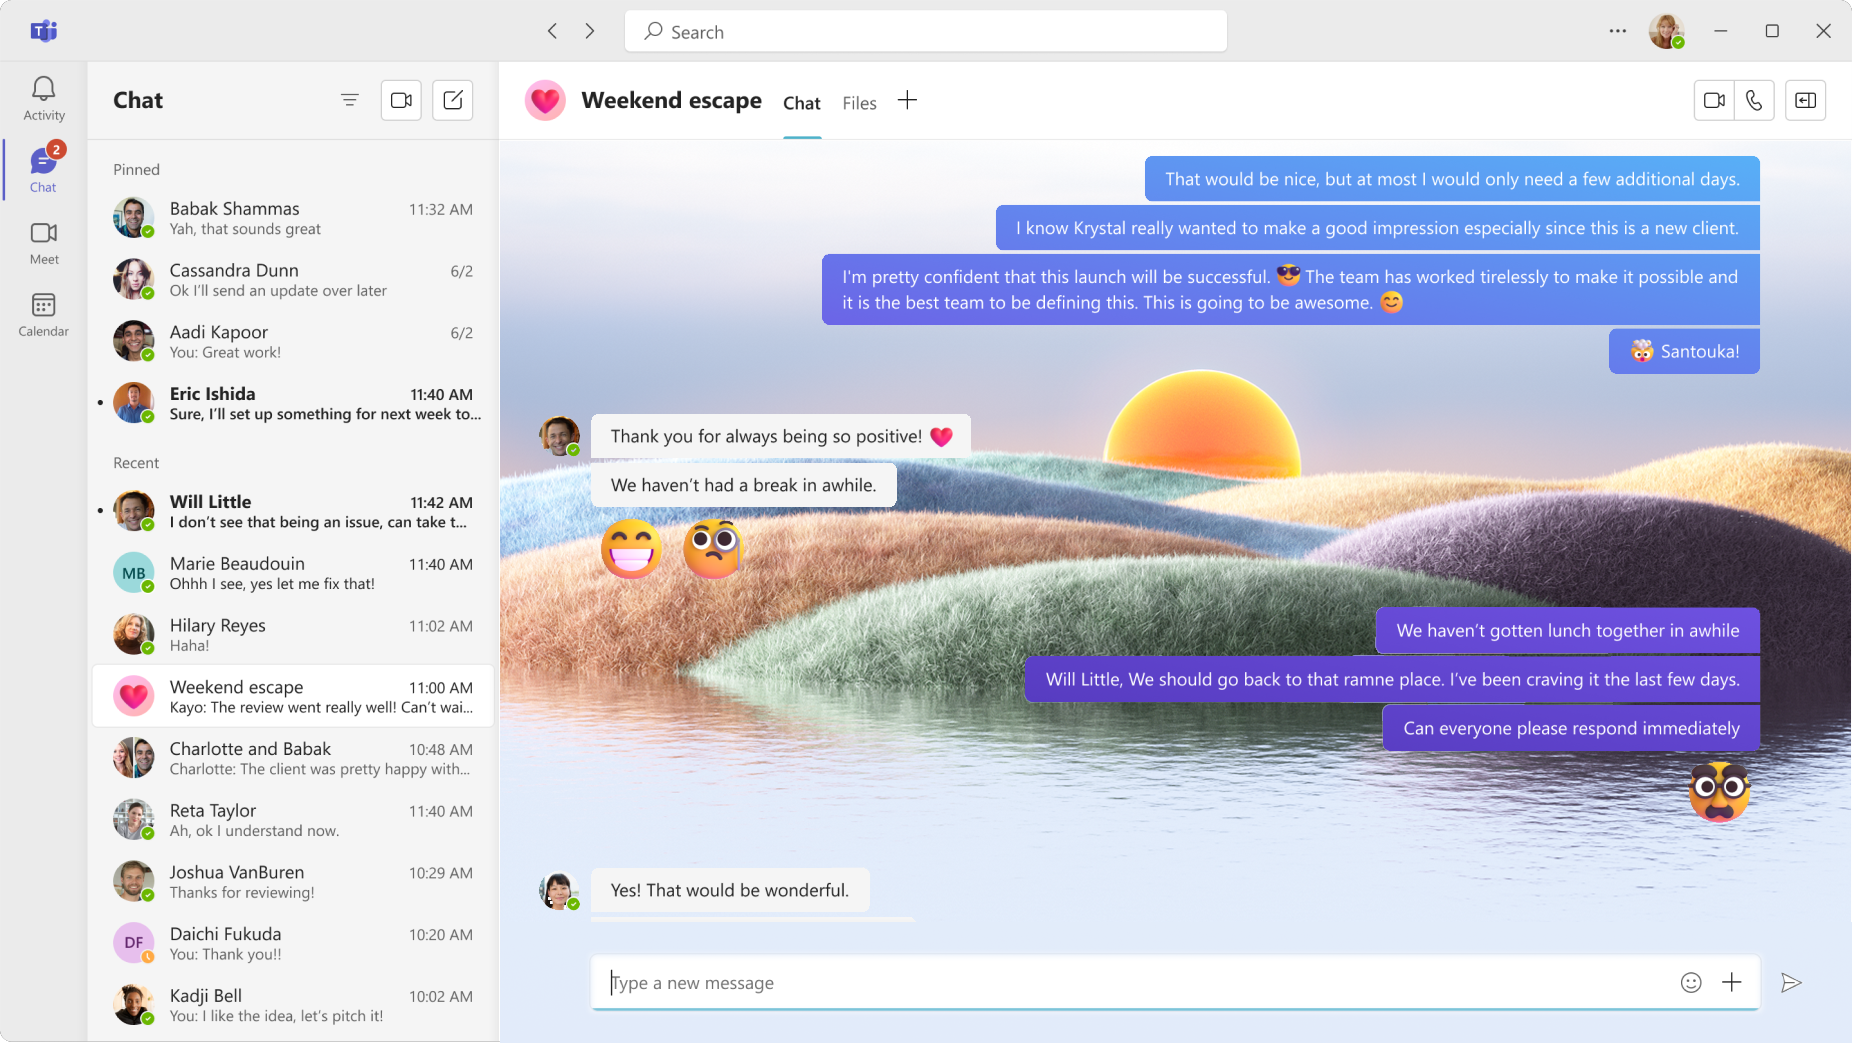Viewport: 1852px width, 1043px height.
Task: Add a tab with the plus button
Action: [x=907, y=101]
